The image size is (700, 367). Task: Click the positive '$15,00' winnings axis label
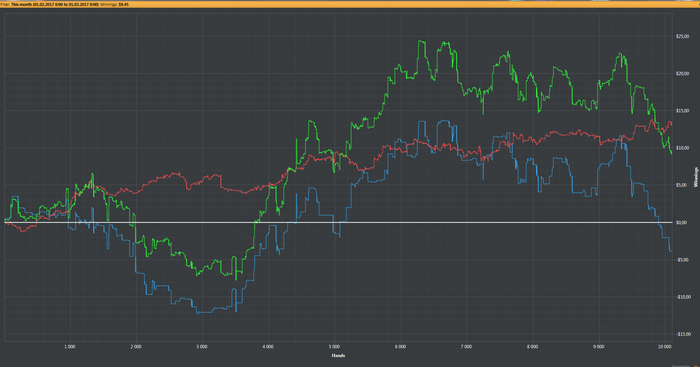pyautogui.click(x=683, y=111)
